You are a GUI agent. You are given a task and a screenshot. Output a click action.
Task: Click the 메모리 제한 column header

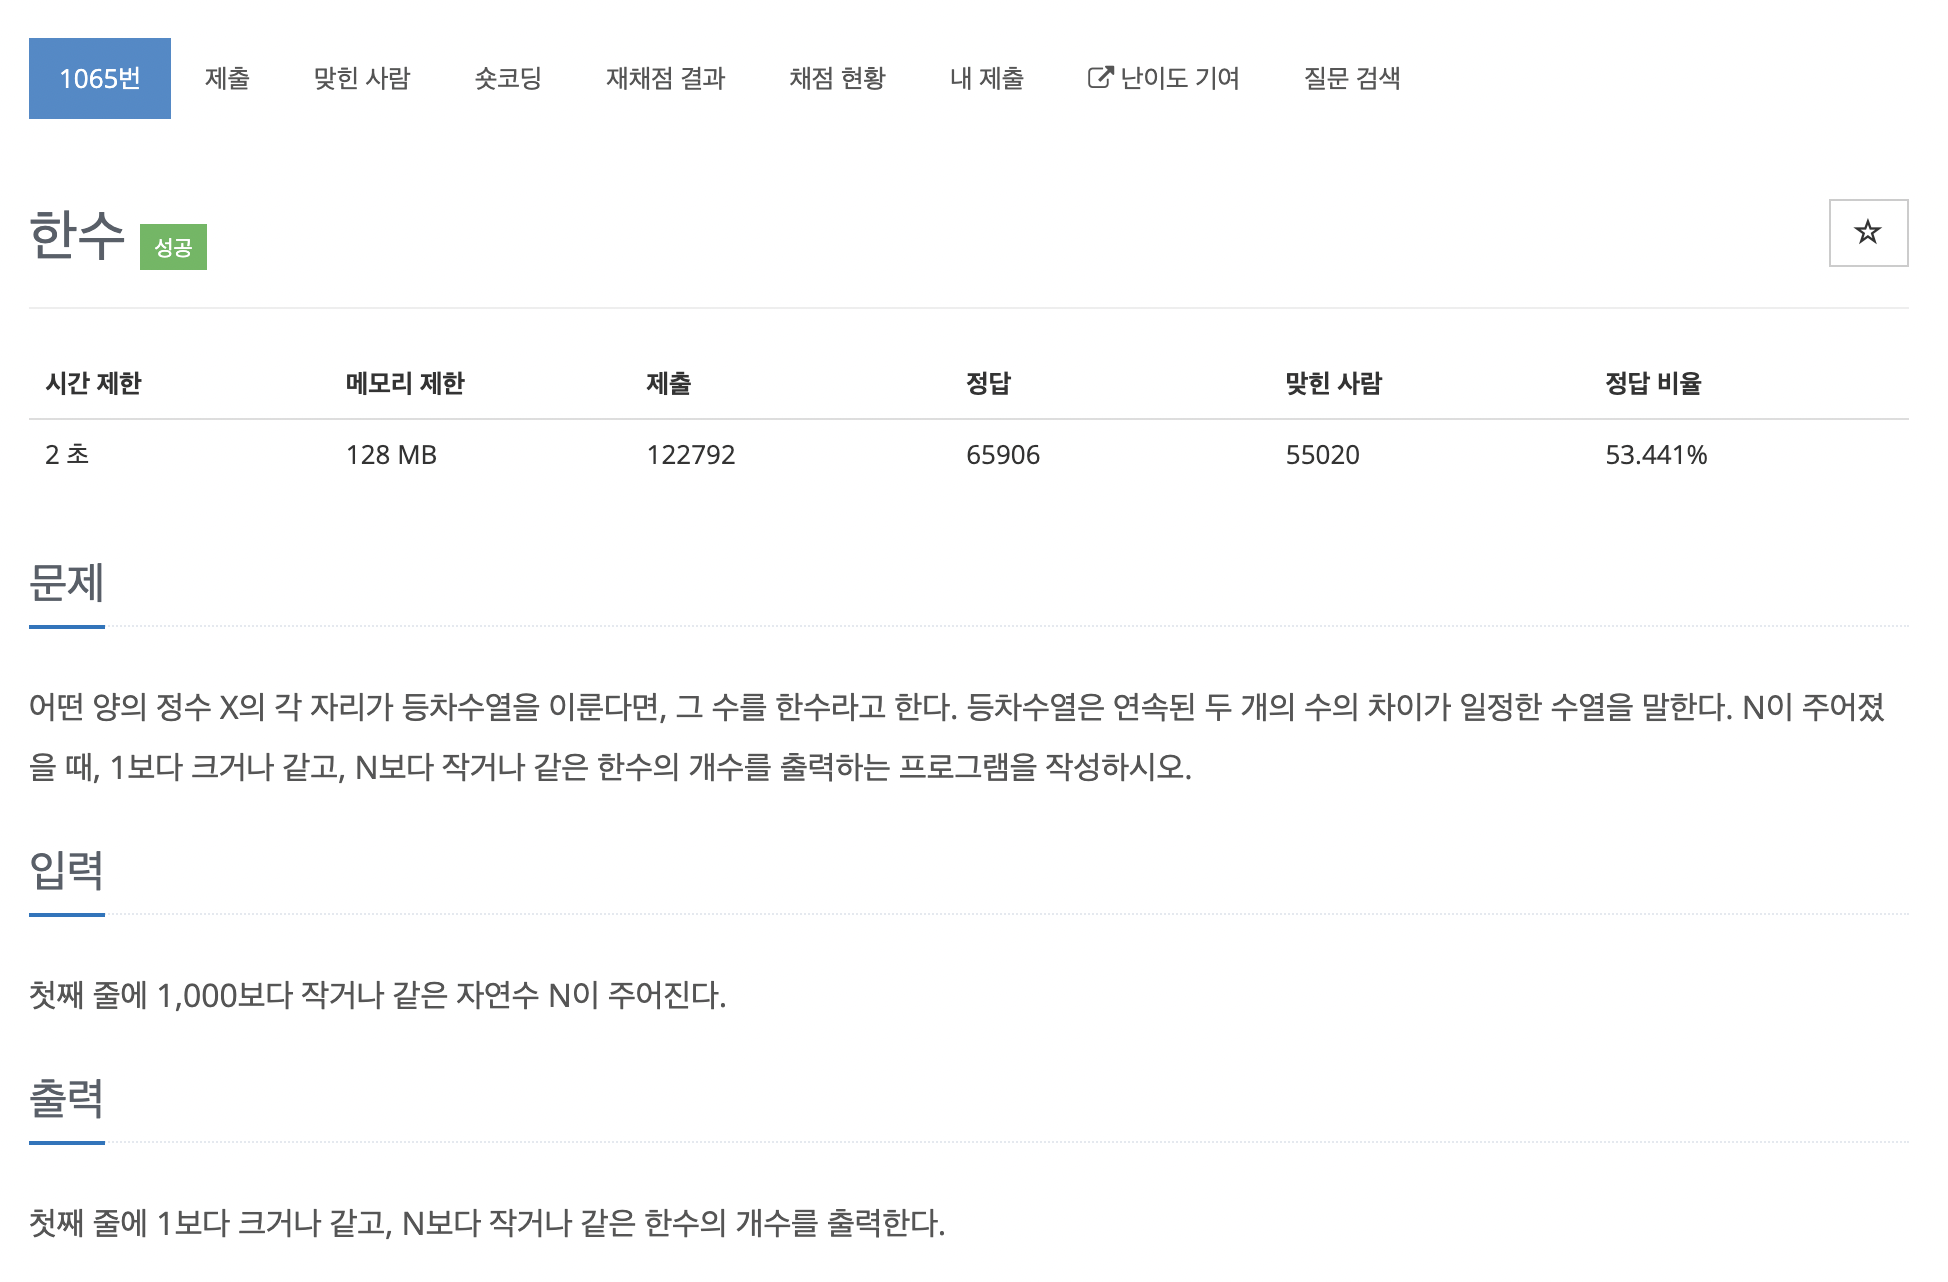[405, 383]
